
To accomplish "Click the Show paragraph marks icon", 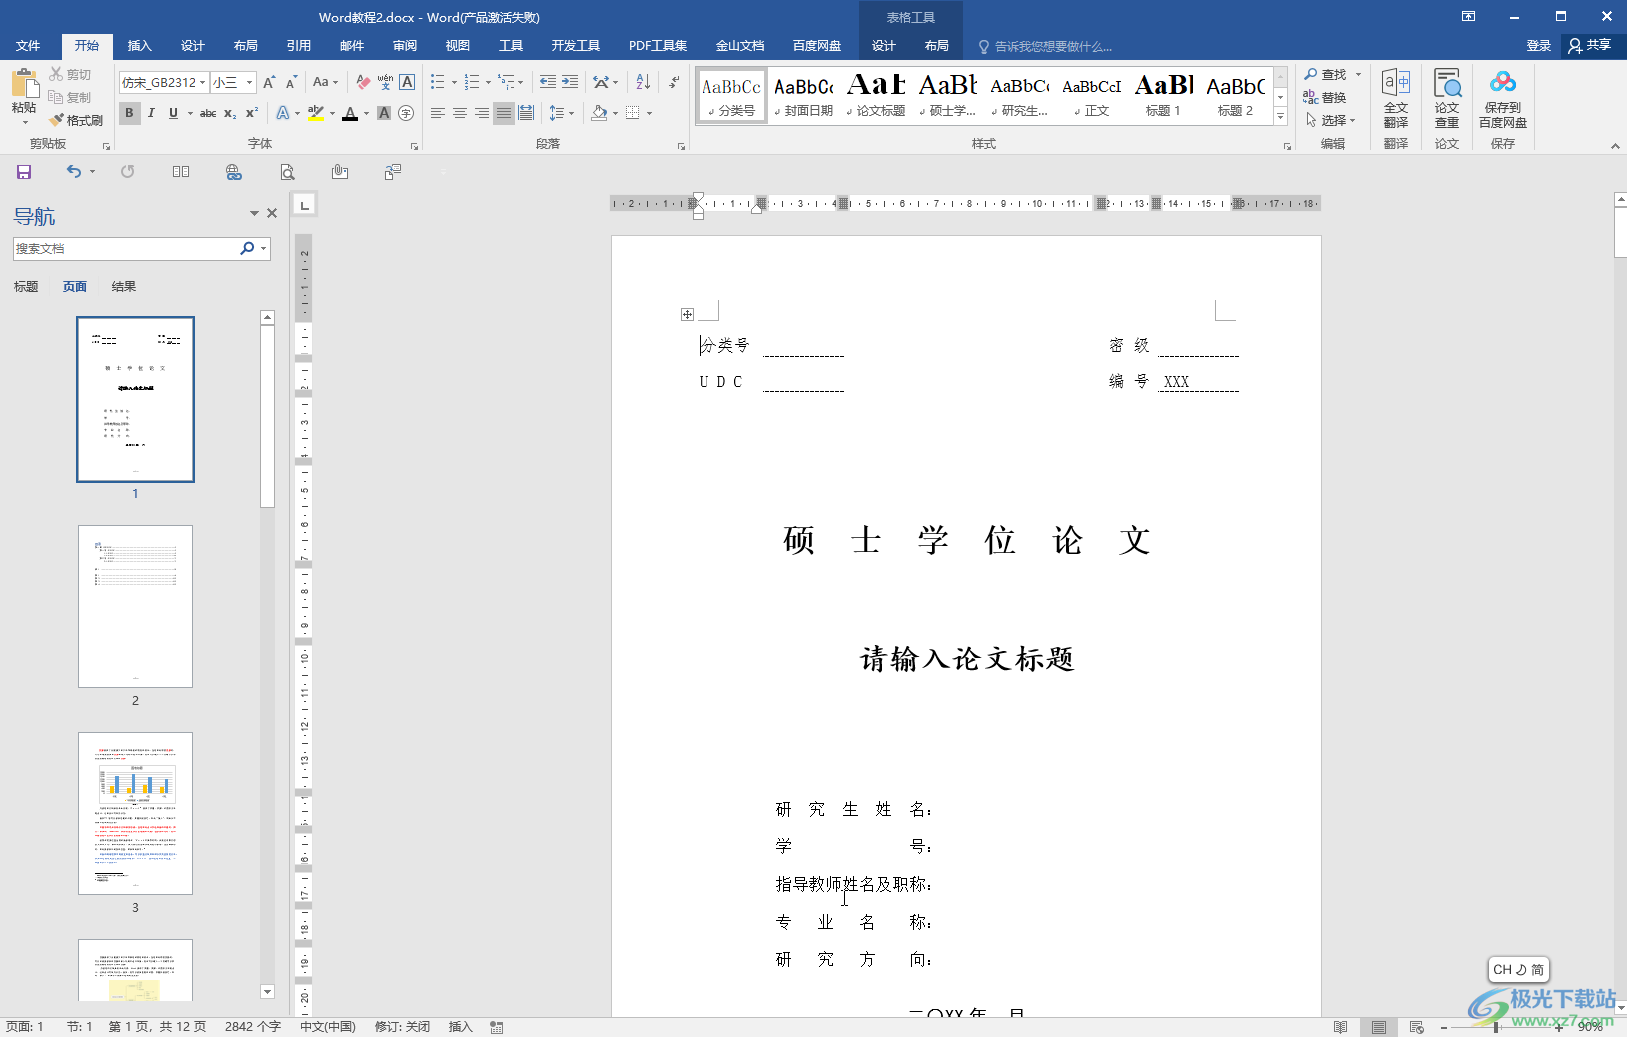I will [x=675, y=82].
